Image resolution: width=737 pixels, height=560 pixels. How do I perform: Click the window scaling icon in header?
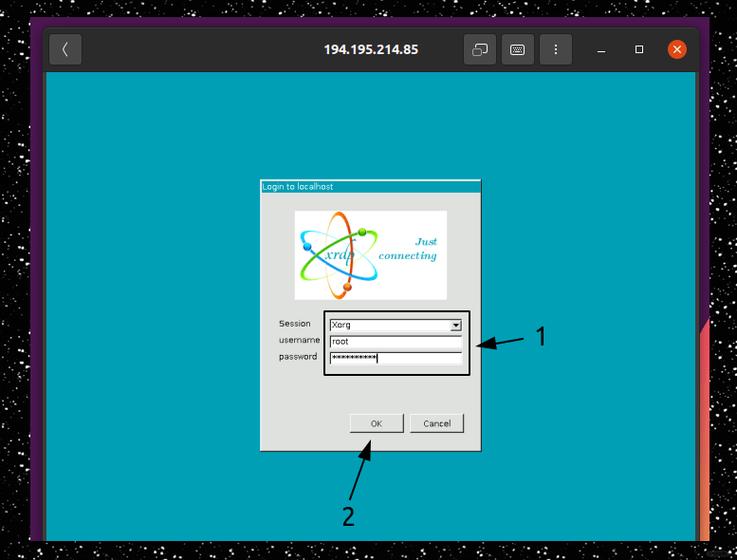pyautogui.click(x=480, y=49)
